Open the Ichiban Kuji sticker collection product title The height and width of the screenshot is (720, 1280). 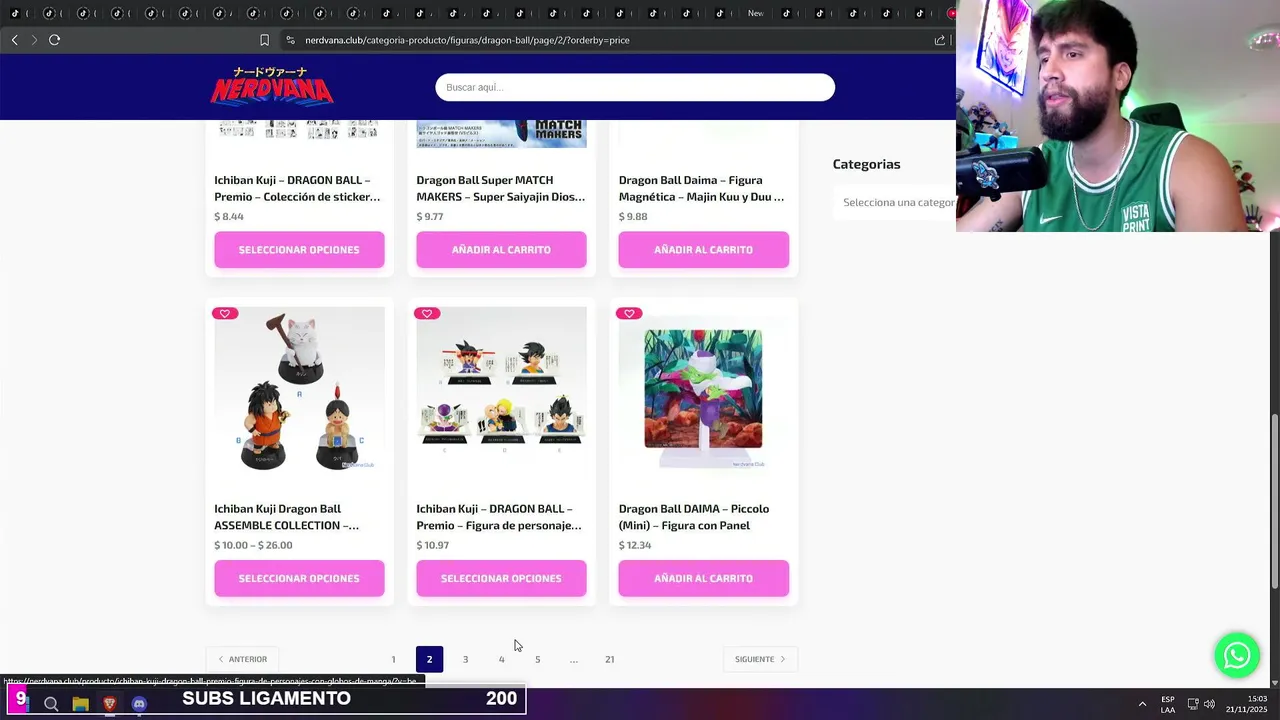point(297,188)
